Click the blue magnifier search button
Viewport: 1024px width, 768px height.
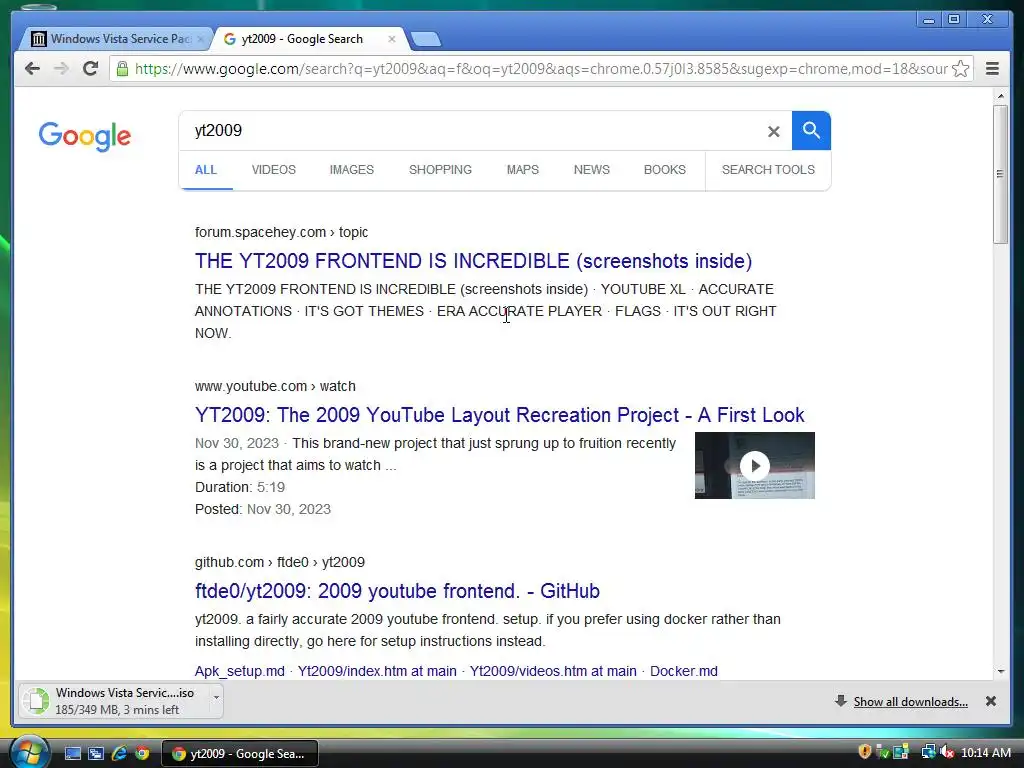point(811,131)
